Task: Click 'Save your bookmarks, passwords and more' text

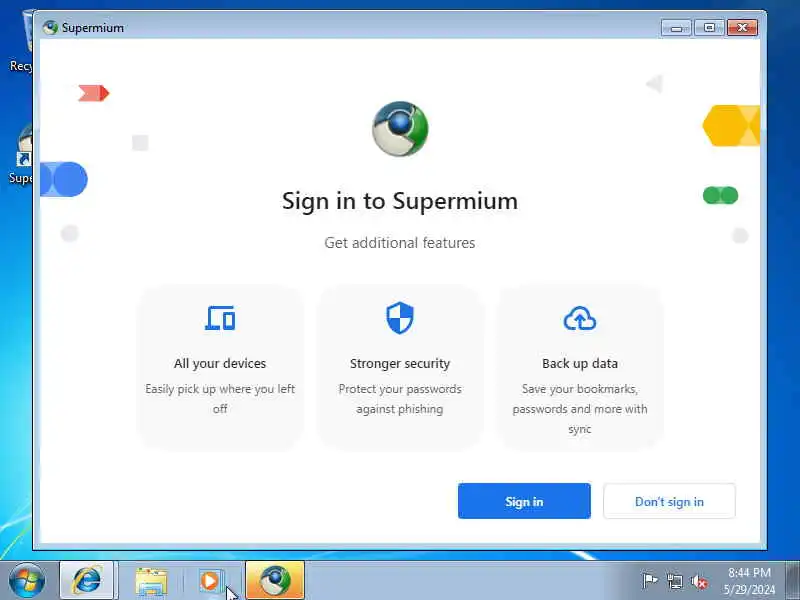Action: coord(580,409)
